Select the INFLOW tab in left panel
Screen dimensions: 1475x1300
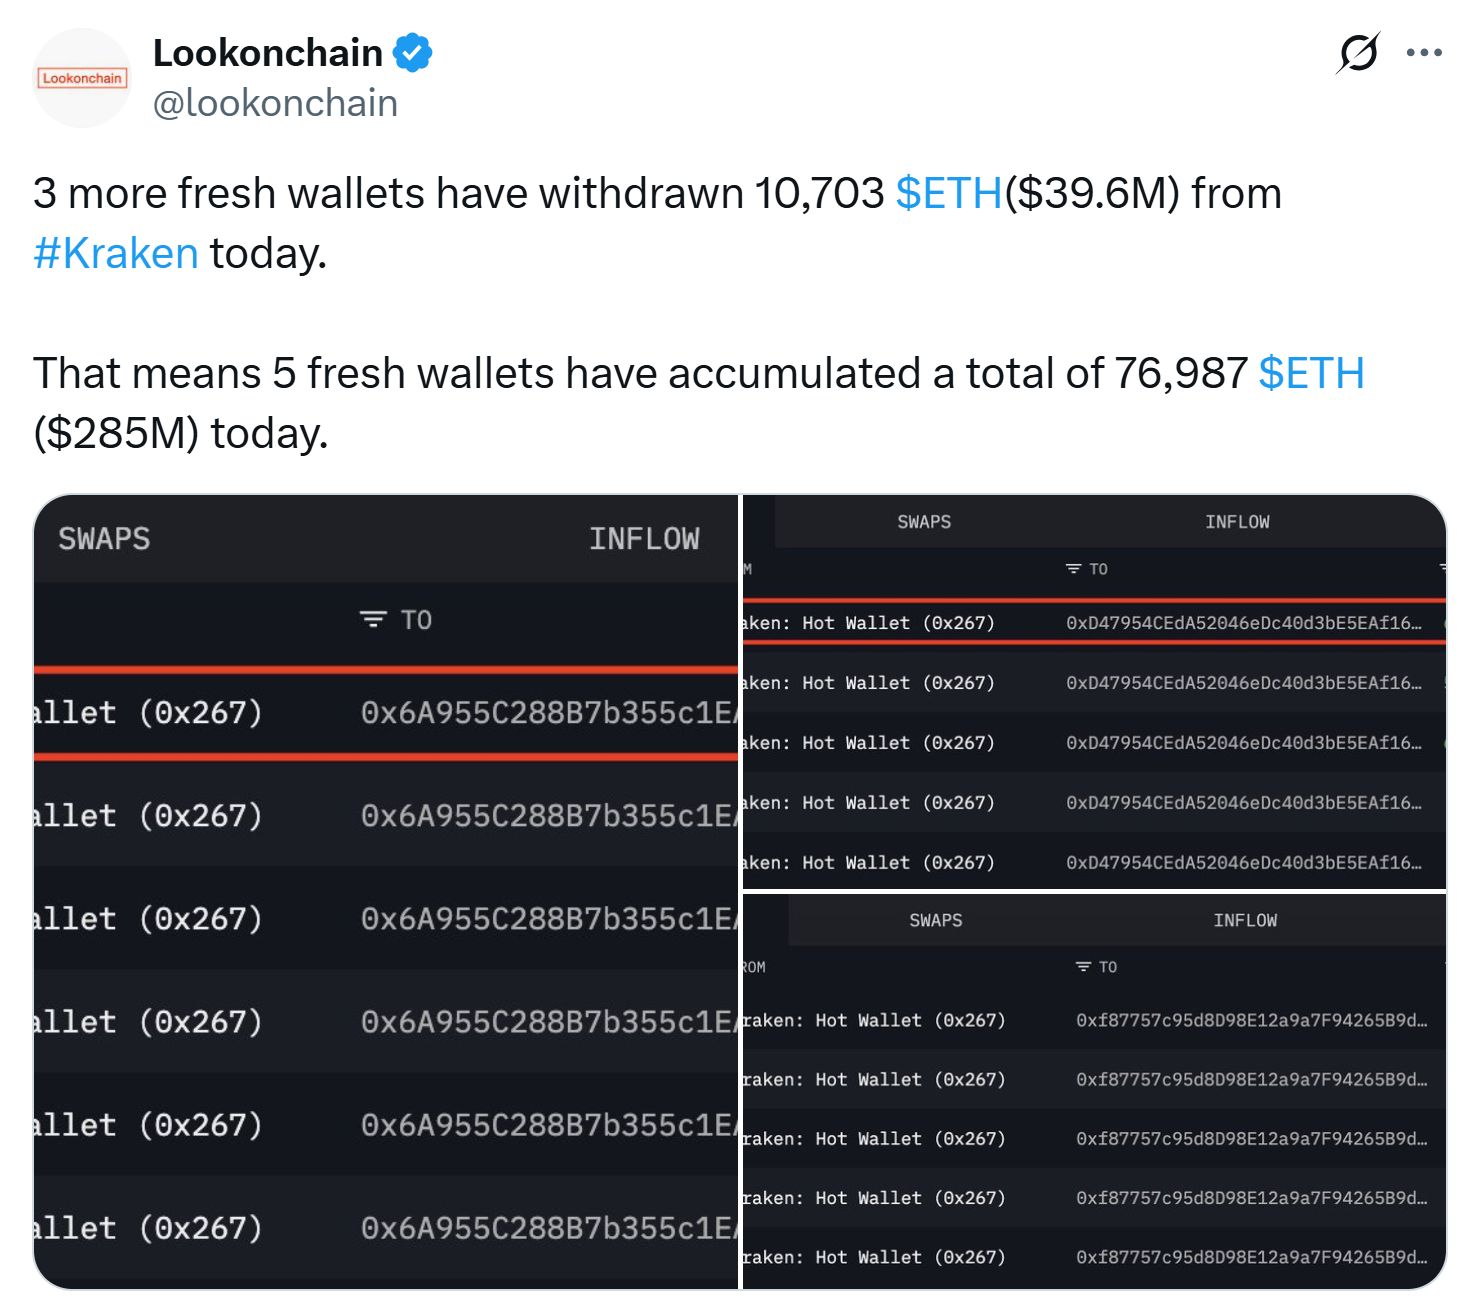coord(646,539)
